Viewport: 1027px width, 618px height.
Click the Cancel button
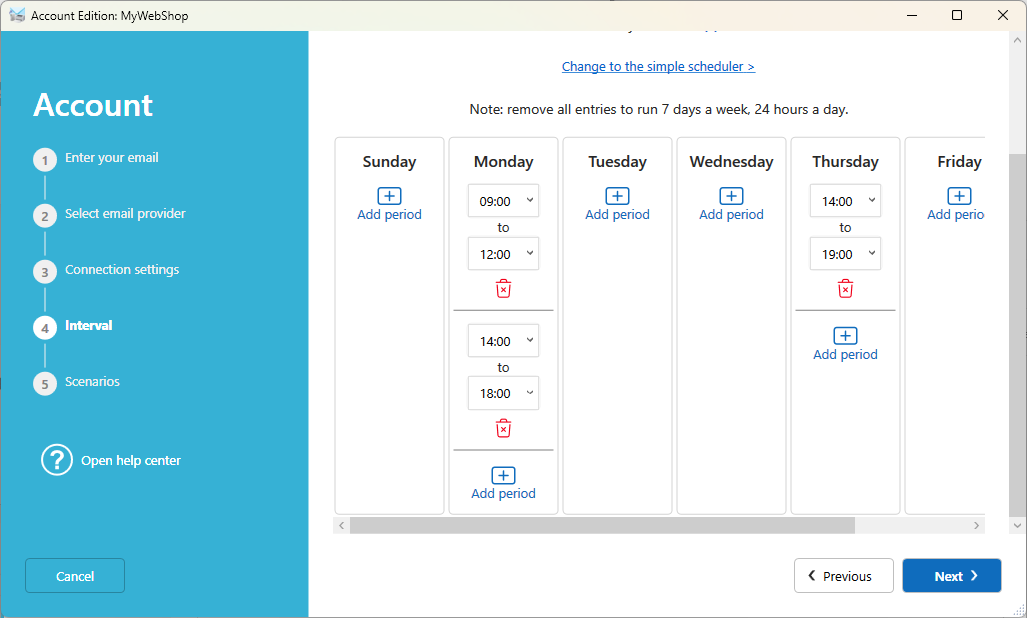tap(75, 575)
